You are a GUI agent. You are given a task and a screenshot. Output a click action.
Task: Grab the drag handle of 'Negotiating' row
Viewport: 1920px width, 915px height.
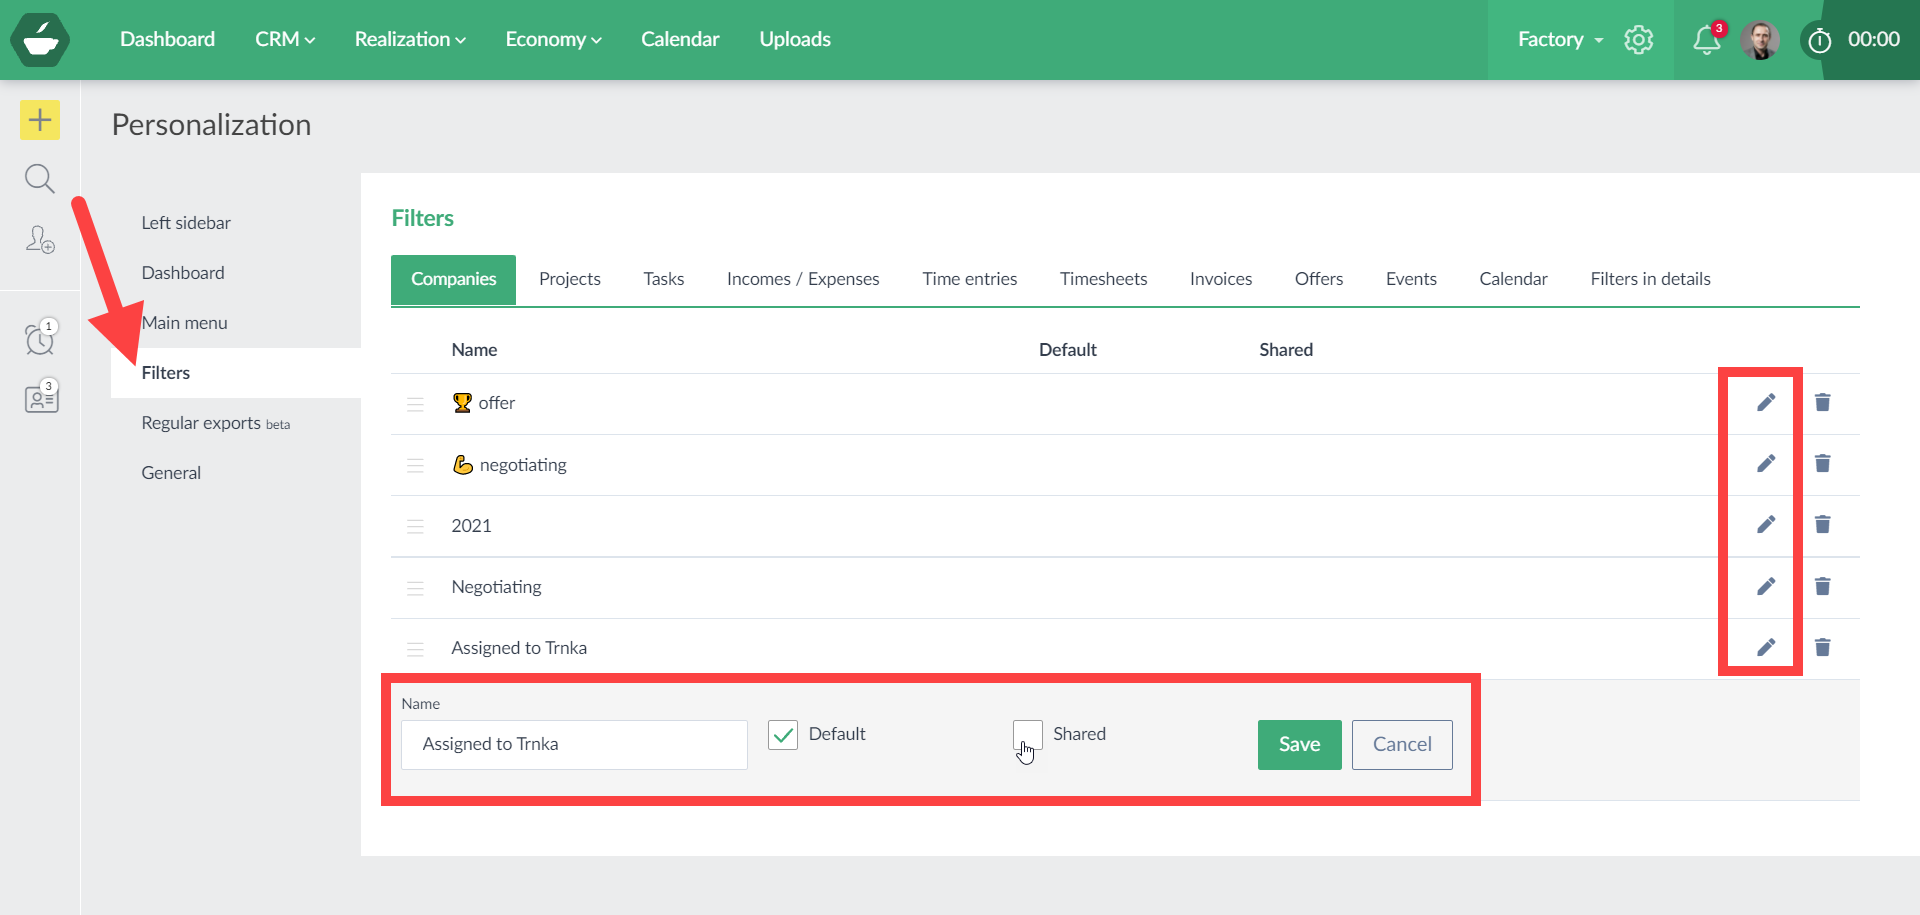tap(415, 588)
